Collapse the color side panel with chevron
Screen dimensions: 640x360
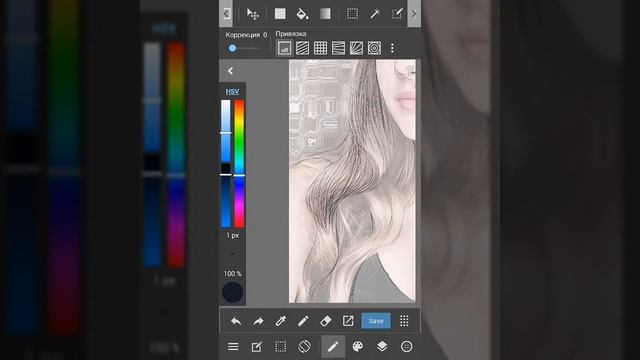pos(230,71)
